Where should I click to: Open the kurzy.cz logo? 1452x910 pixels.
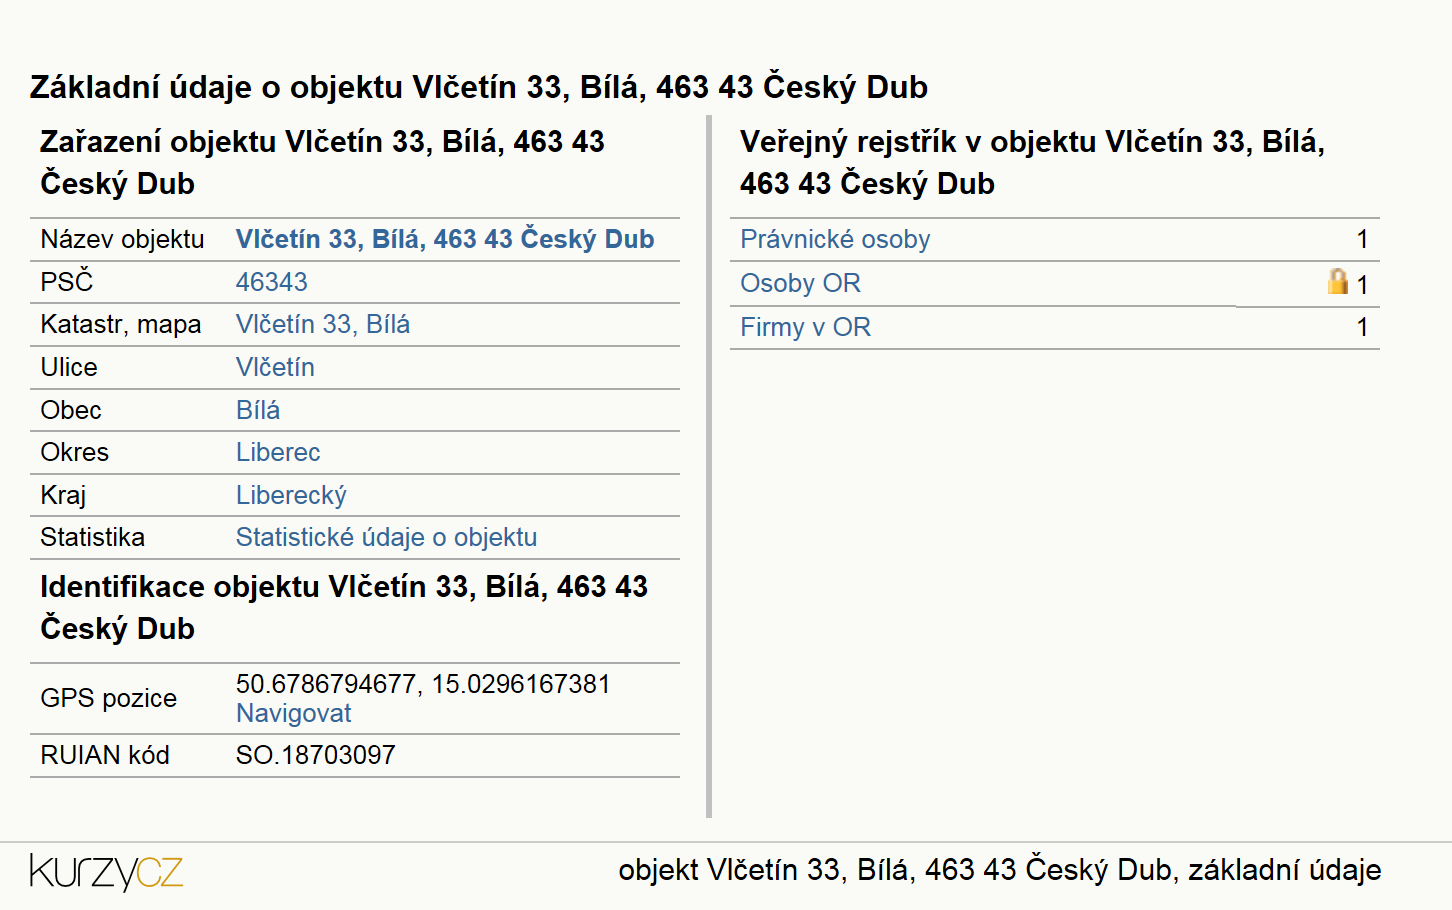pyautogui.click(x=106, y=872)
